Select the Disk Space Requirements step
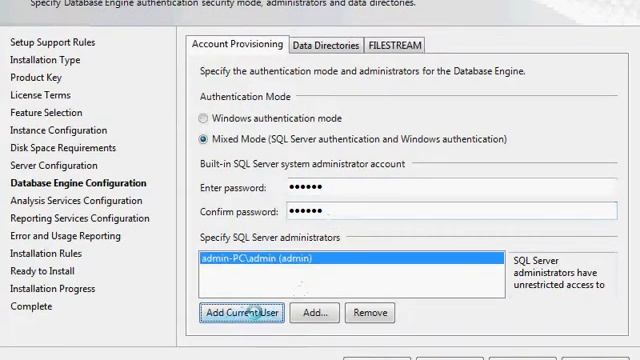Image resolution: width=640 pixels, height=360 pixels. (63, 148)
